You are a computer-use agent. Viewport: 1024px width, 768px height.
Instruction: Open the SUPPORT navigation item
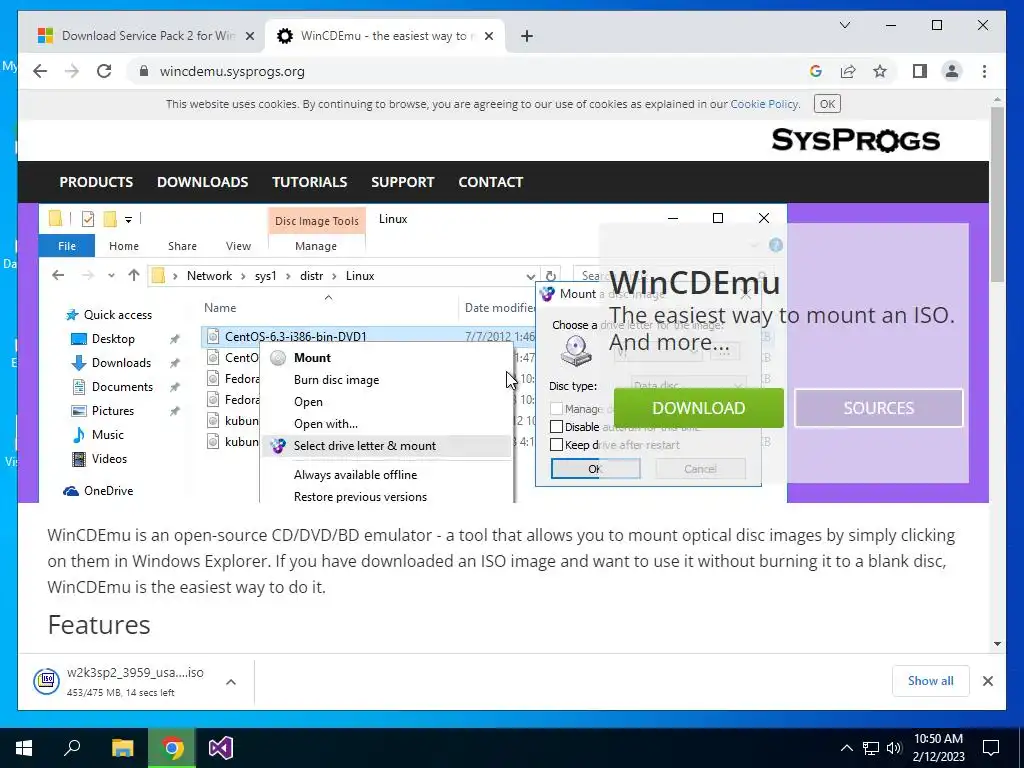403,182
